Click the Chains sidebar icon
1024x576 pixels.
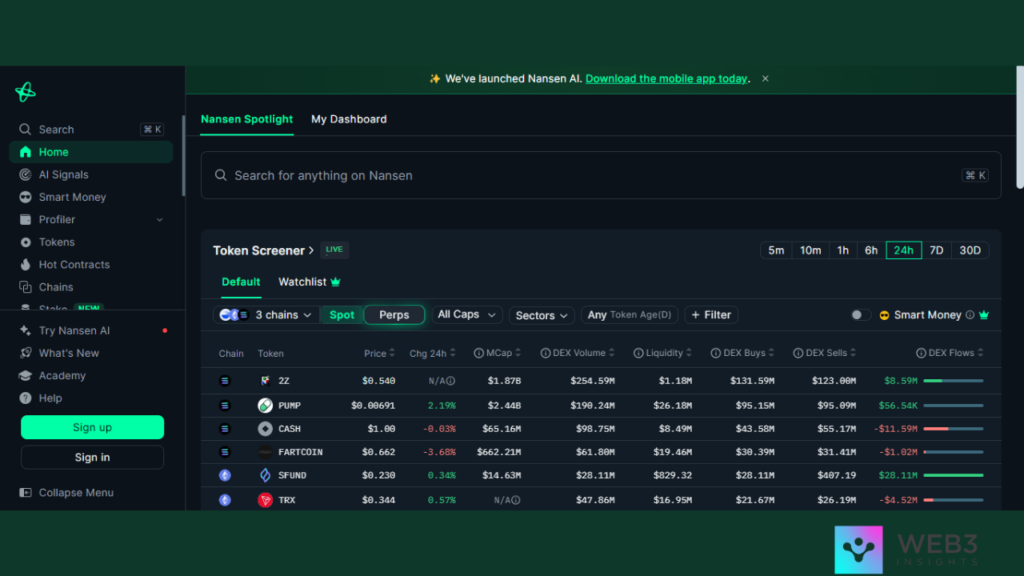[26, 287]
